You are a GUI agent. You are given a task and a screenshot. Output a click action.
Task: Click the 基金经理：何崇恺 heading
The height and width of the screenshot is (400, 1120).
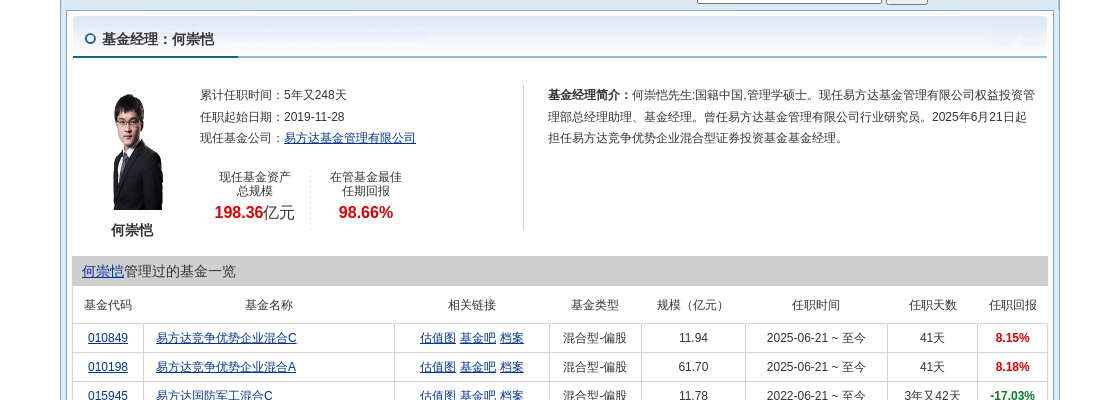click(x=158, y=39)
